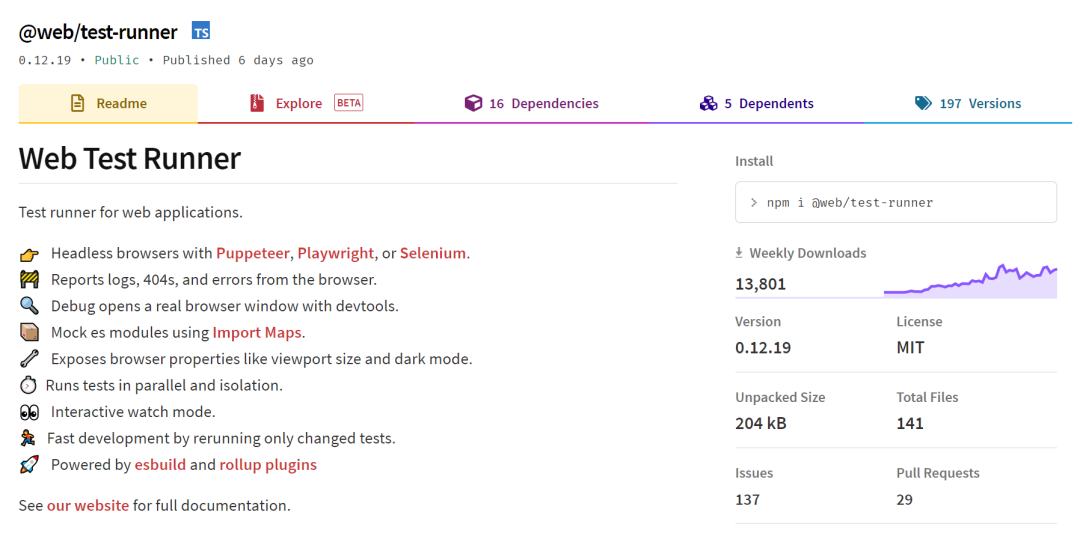Visit the rollup plugins link
The height and width of the screenshot is (533, 1080).
tap(268, 464)
